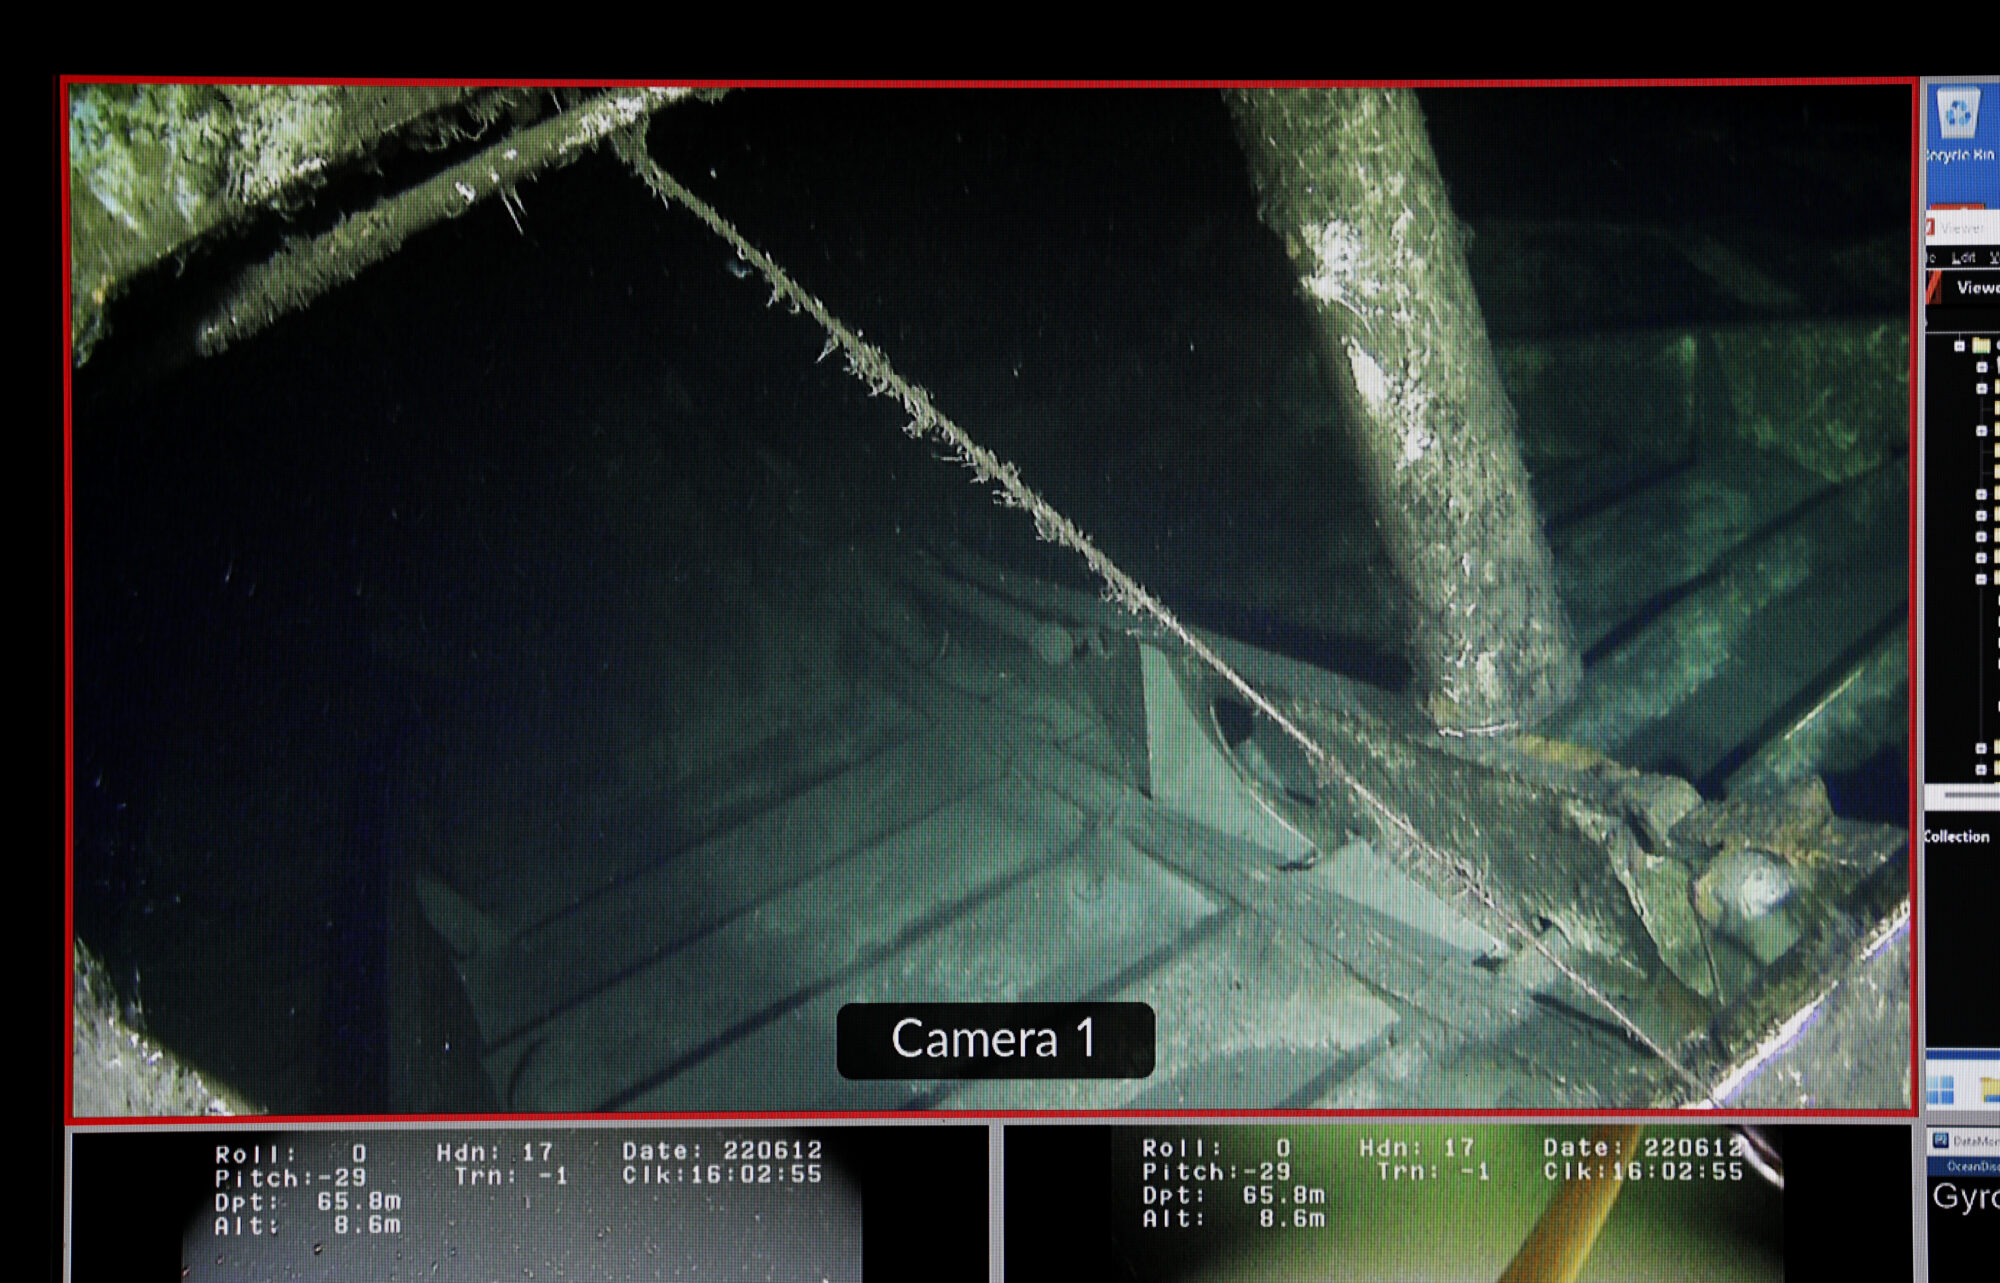Click the OceanDiscovery title bar
The height and width of the screenshot is (1283, 2000).
[1964, 1166]
